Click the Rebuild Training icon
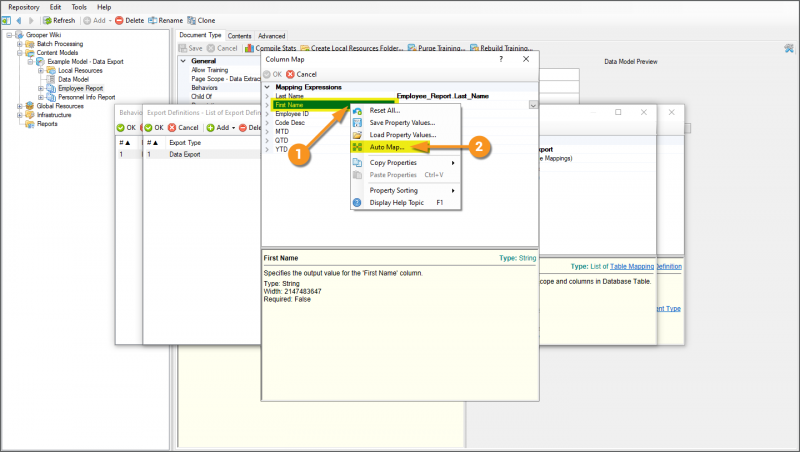Image resolution: width=800 pixels, height=452 pixels. (x=474, y=48)
